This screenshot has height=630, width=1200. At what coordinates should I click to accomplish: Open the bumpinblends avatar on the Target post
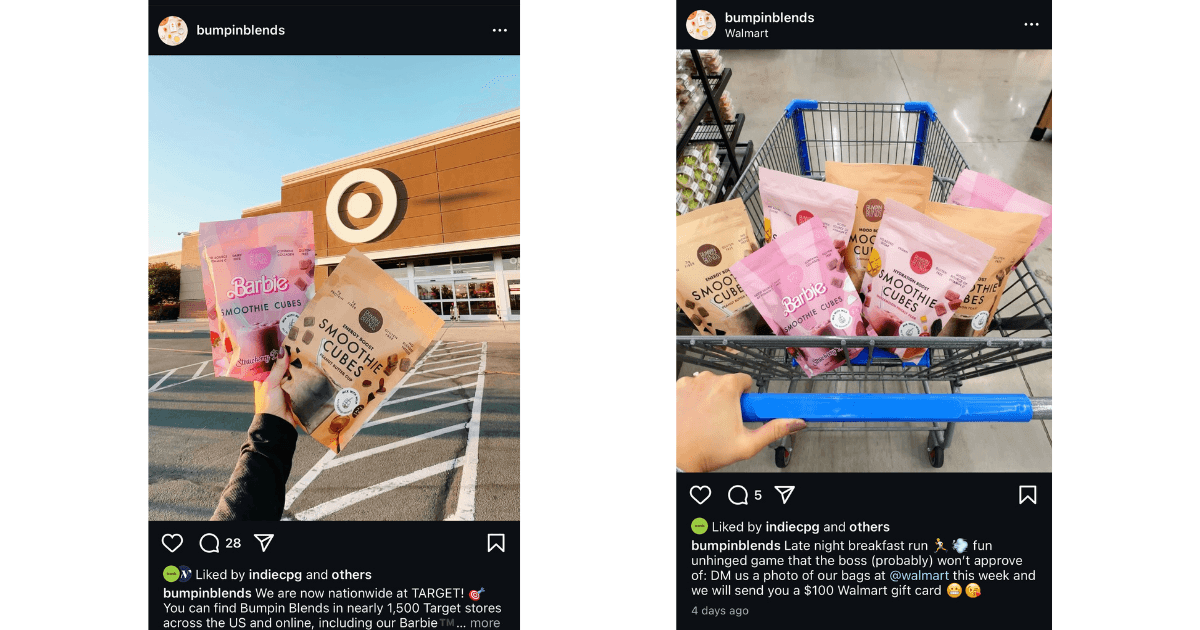(173, 31)
